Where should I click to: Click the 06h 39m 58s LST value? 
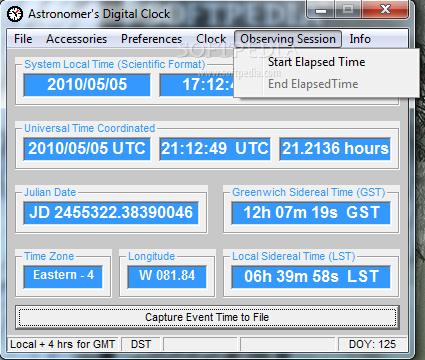311,277
